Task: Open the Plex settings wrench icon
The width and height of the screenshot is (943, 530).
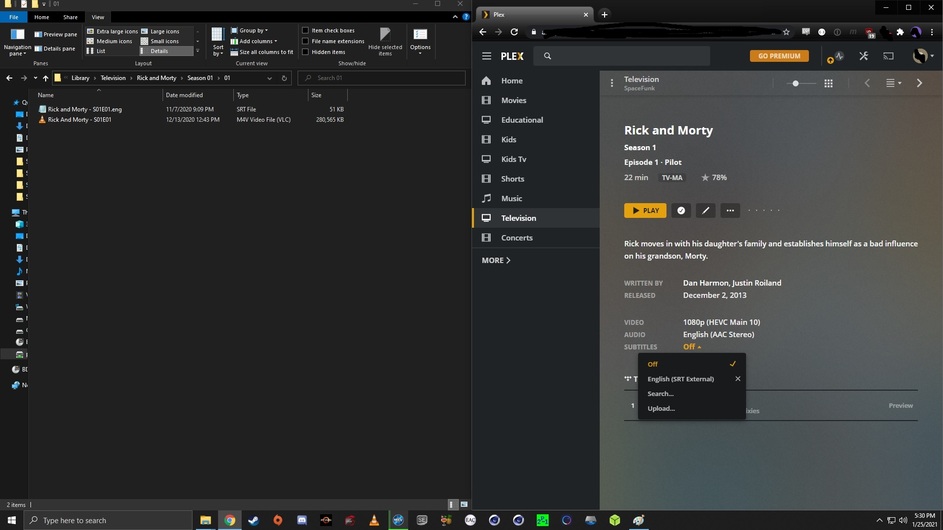Action: tap(863, 56)
